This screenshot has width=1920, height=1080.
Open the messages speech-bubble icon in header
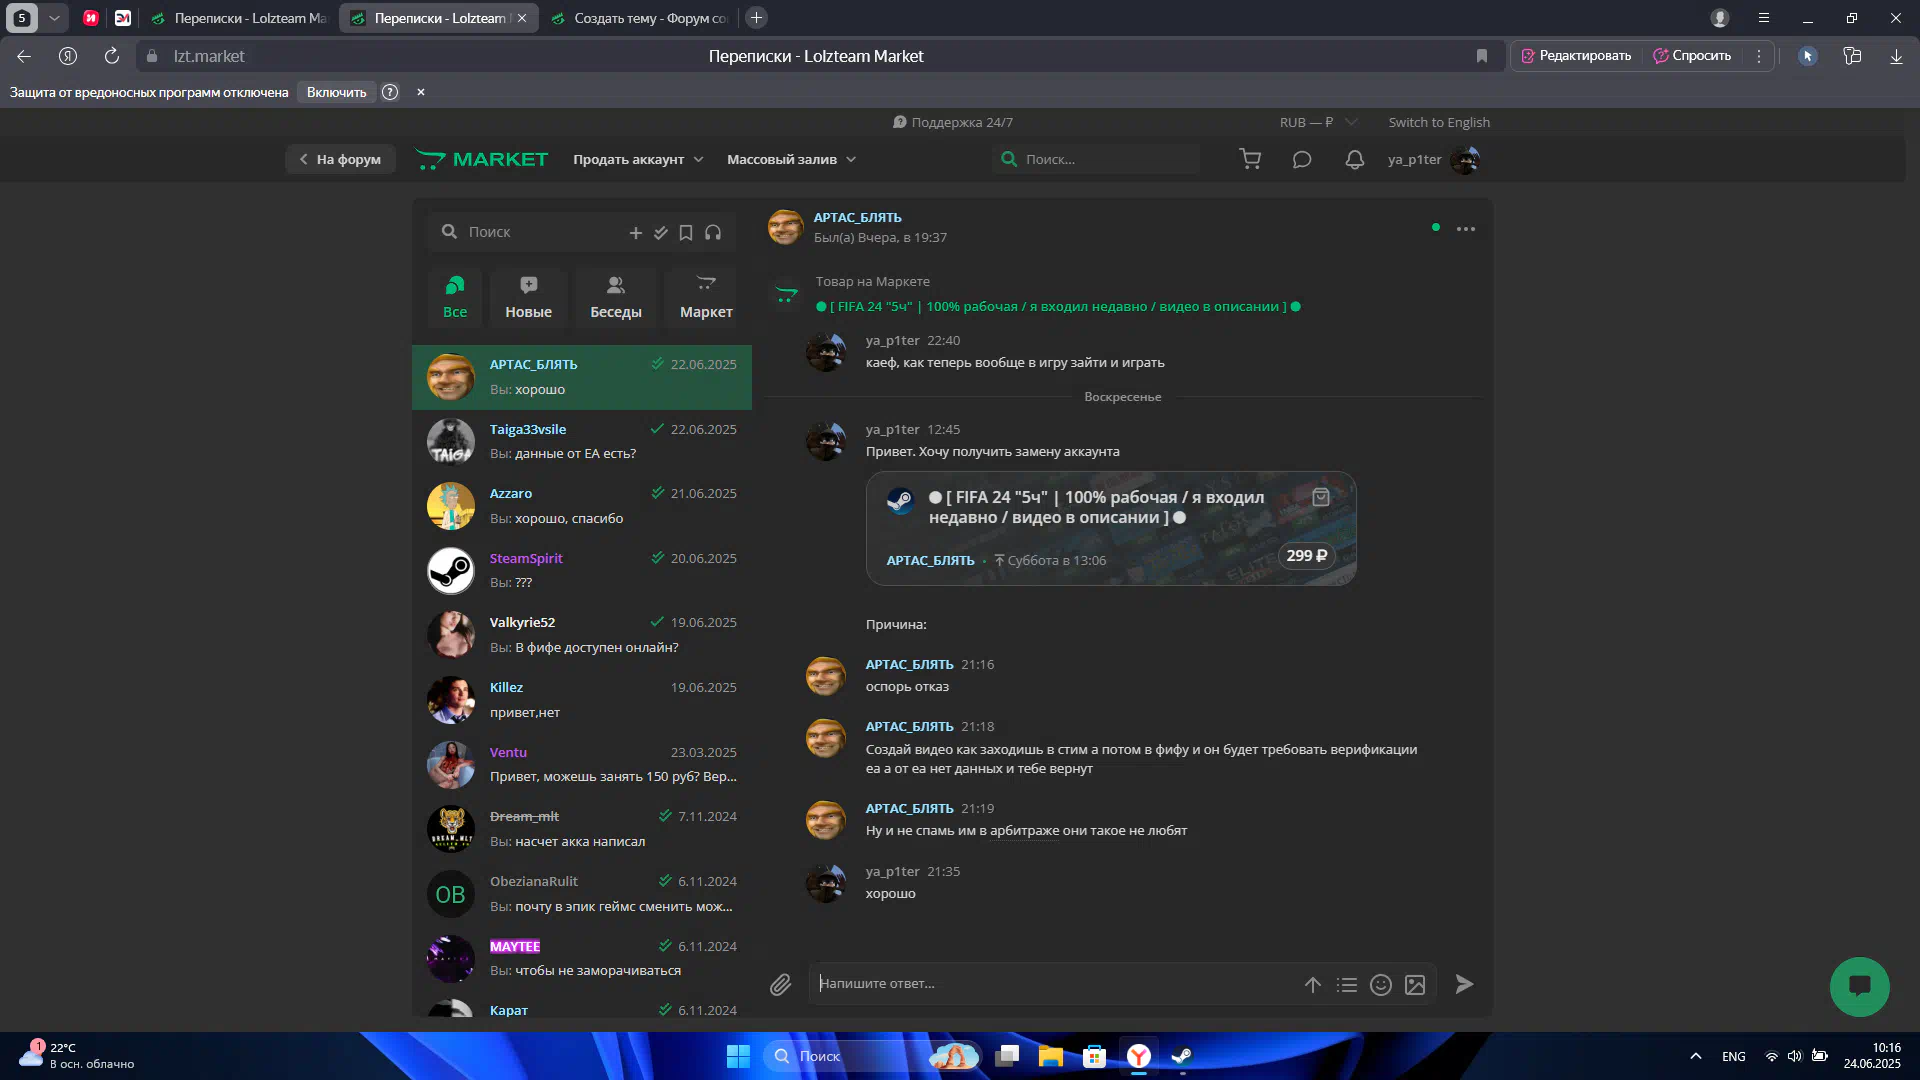(x=1302, y=159)
